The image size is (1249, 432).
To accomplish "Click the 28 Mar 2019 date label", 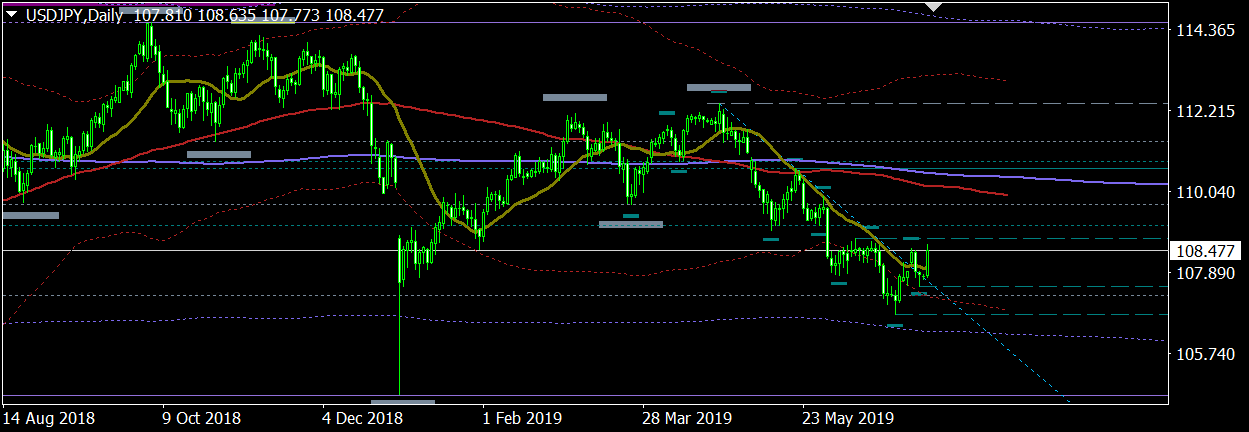I will click(685, 417).
